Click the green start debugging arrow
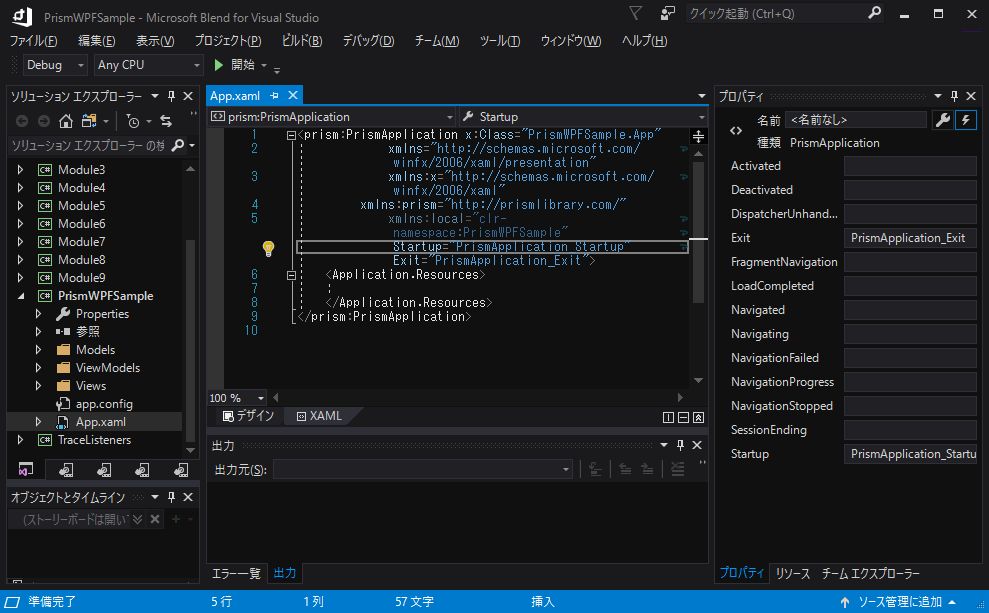This screenshot has width=989, height=613. click(218, 65)
